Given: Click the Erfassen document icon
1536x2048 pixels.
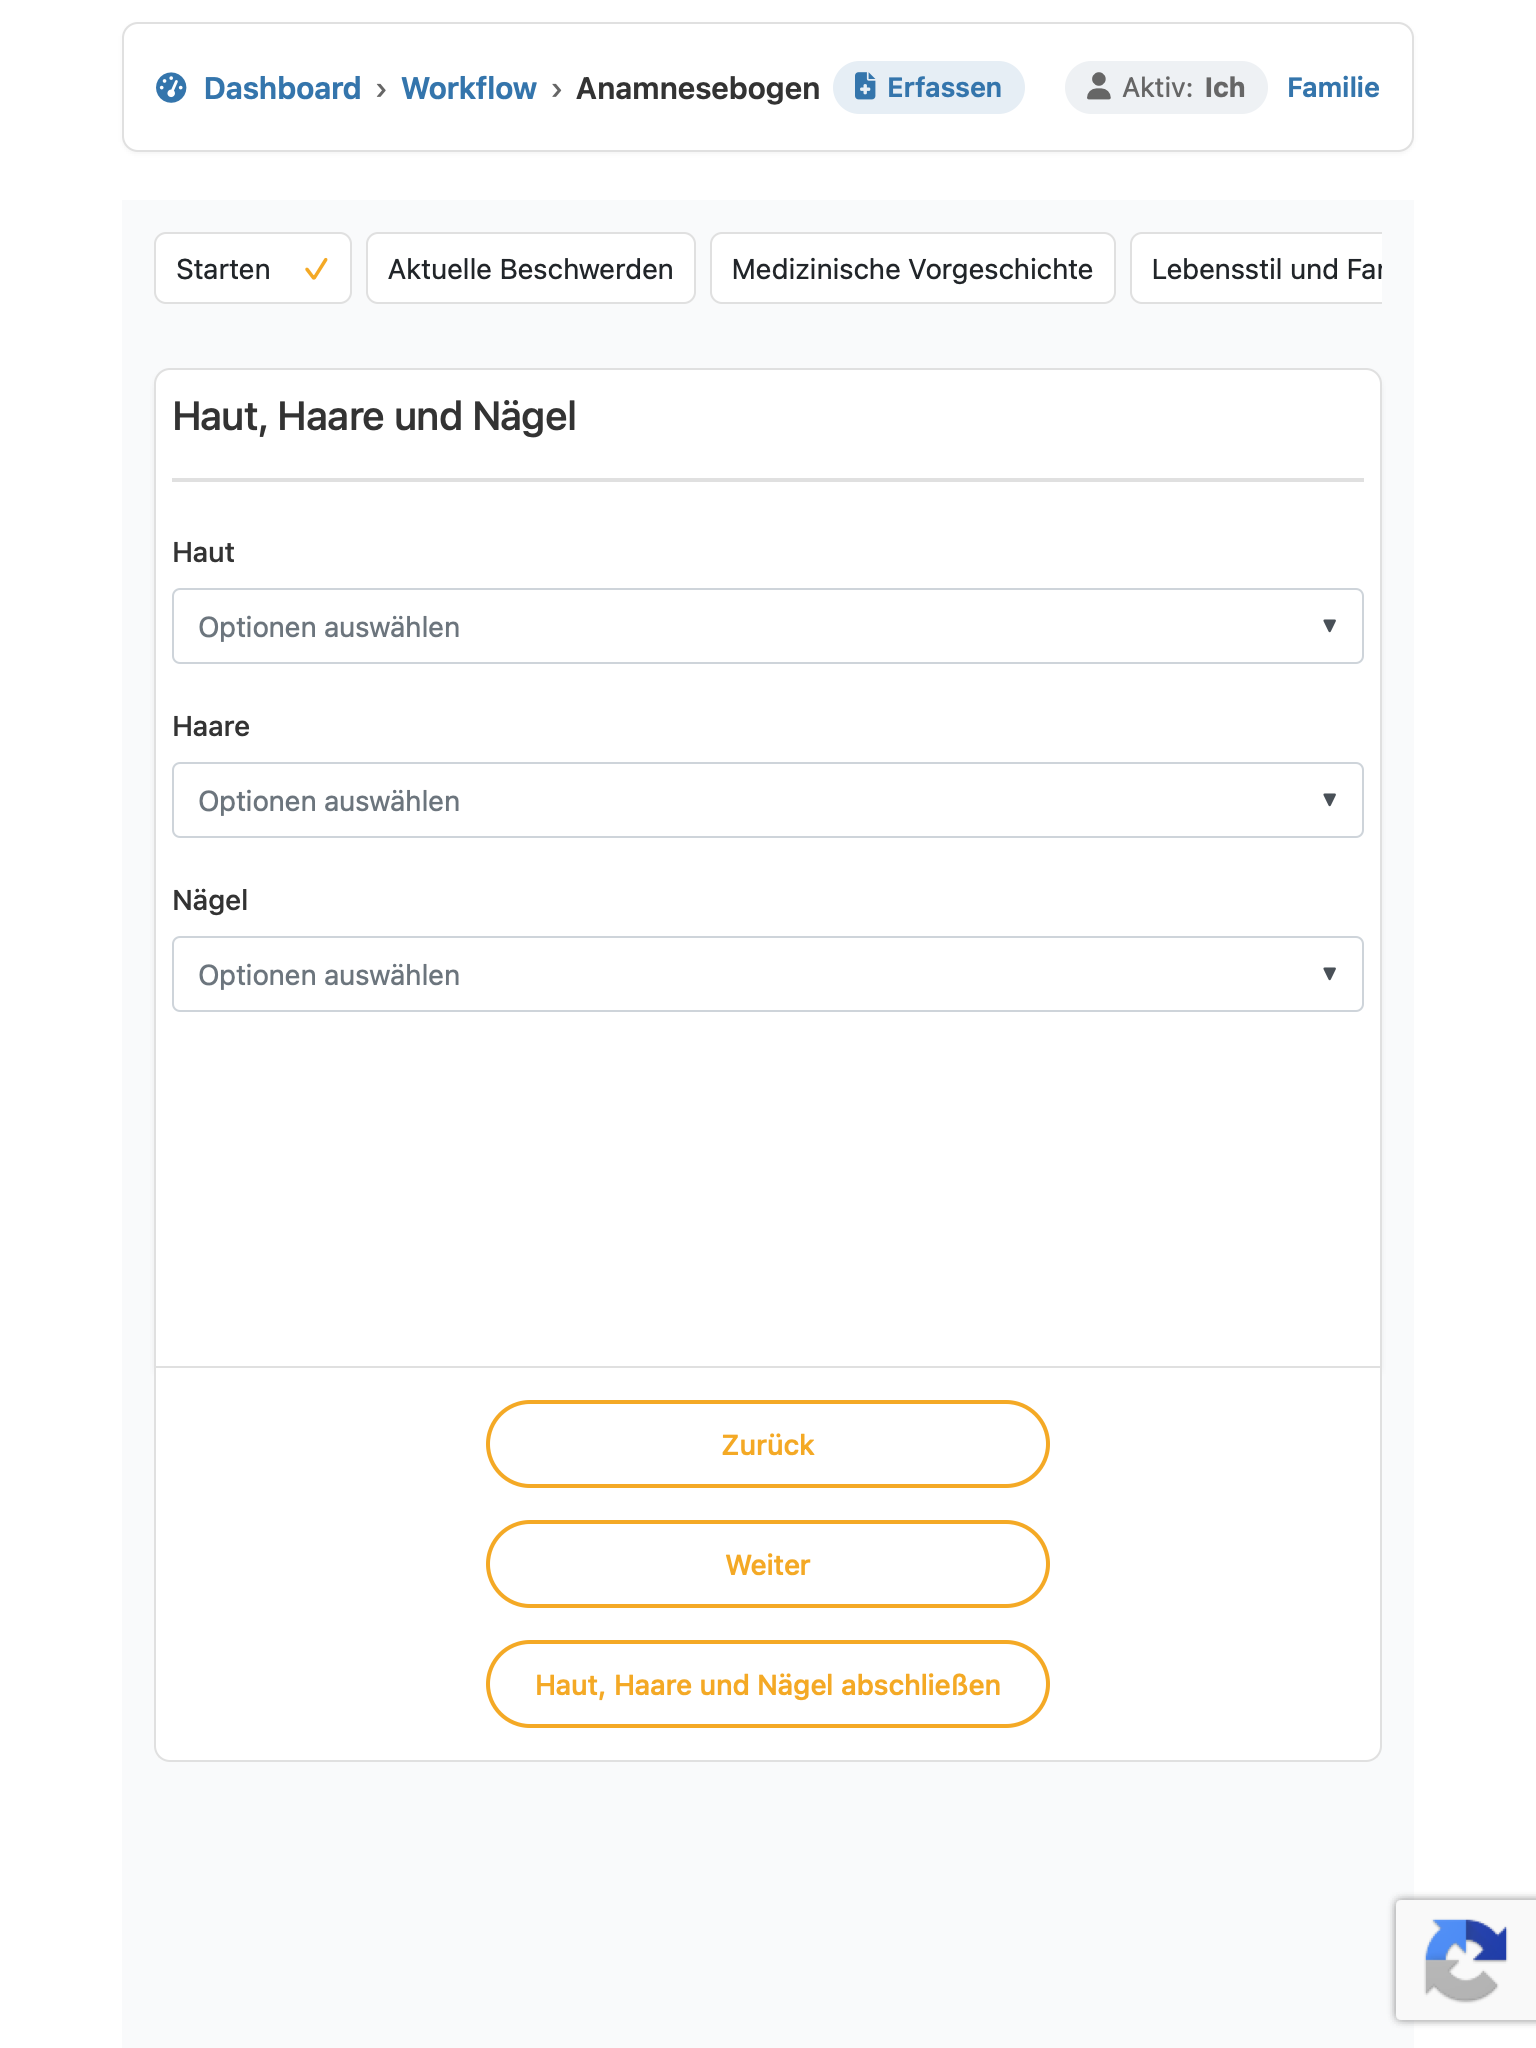Looking at the screenshot, I should coord(866,87).
